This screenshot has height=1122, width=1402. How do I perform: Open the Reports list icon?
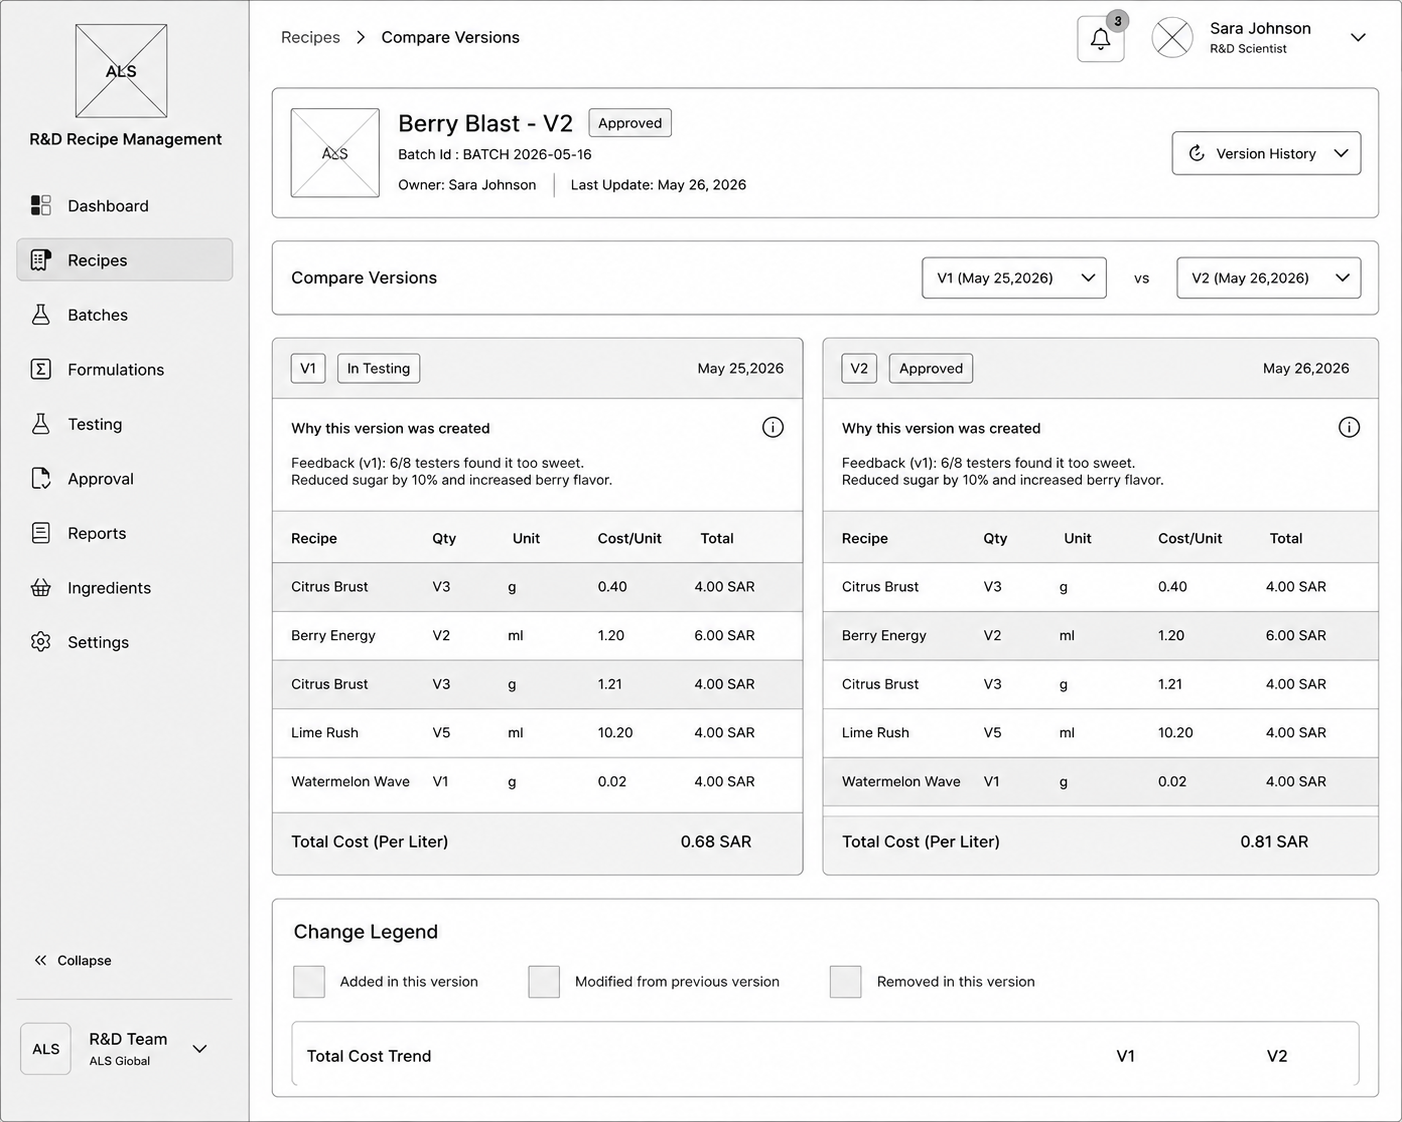click(x=41, y=533)
